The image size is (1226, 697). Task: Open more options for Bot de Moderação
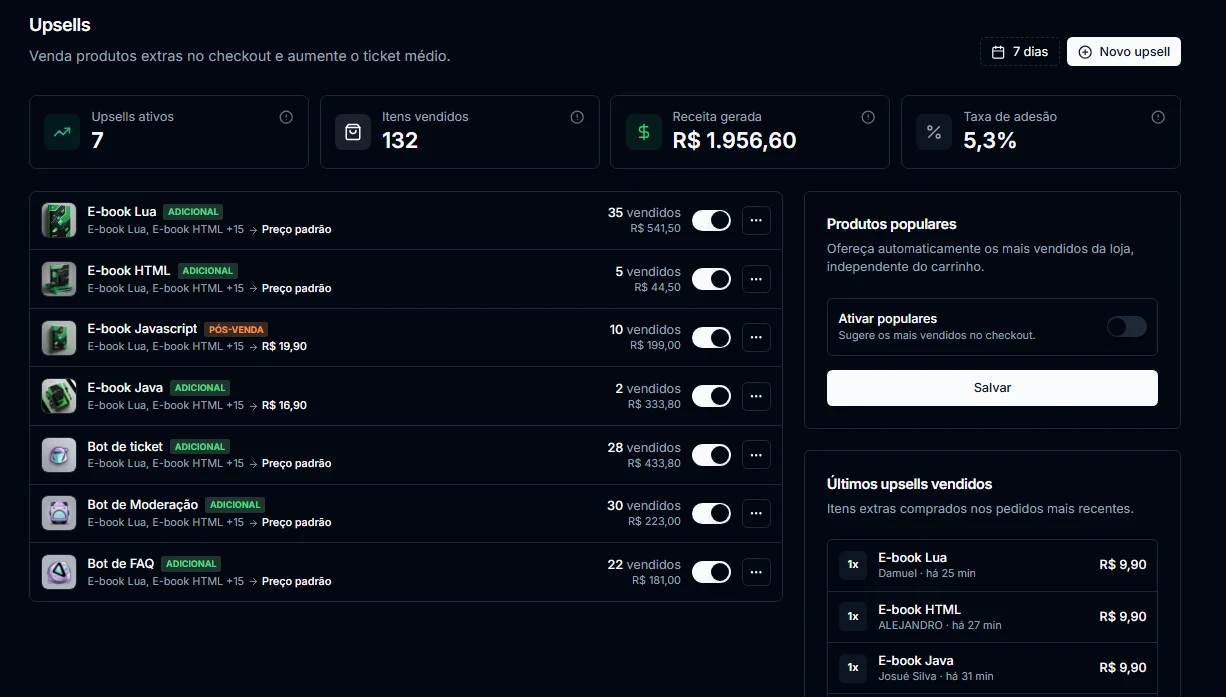pos(756,513)
